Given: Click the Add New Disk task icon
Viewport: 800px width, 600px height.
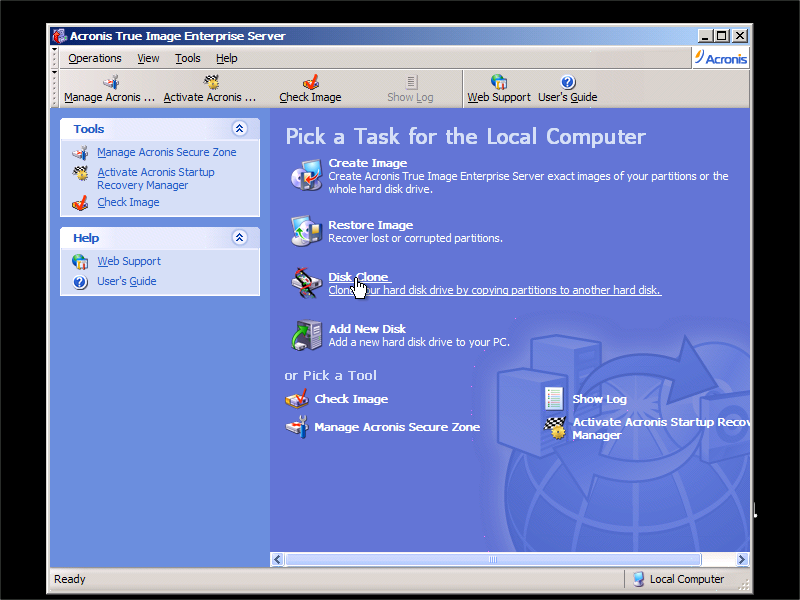Looking at the screenshot, I should coord(306,335).
